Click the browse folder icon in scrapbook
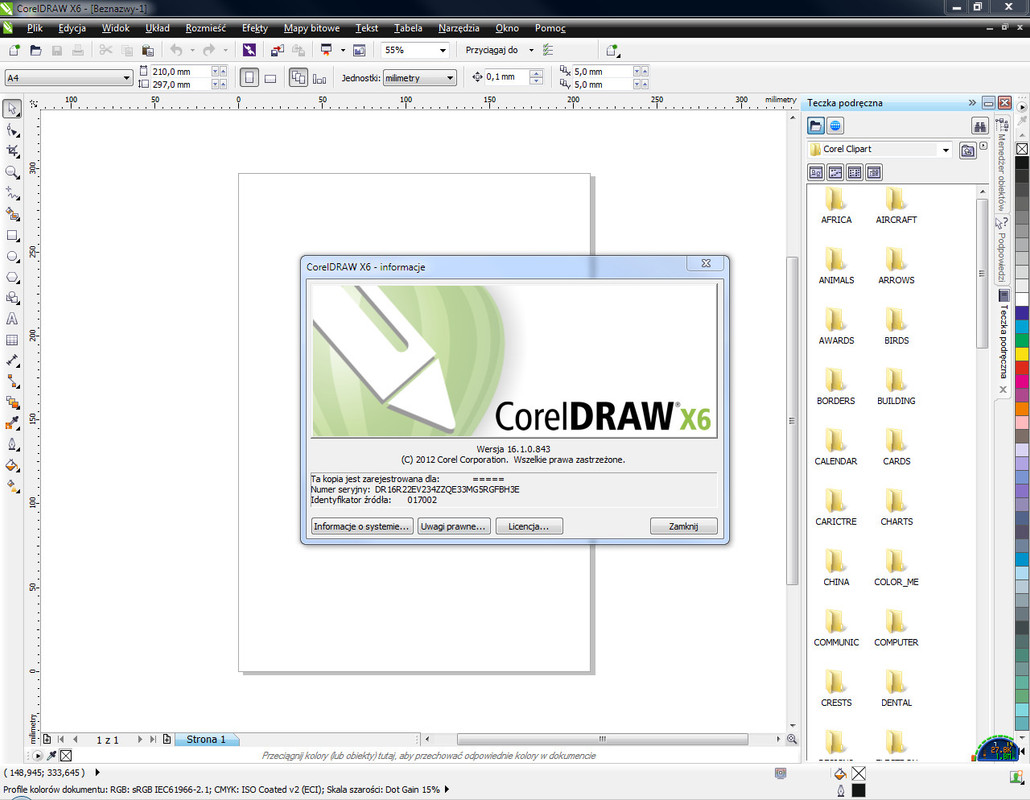The width and height of the screenshot is (1030, 800). [x=968, y=151]
